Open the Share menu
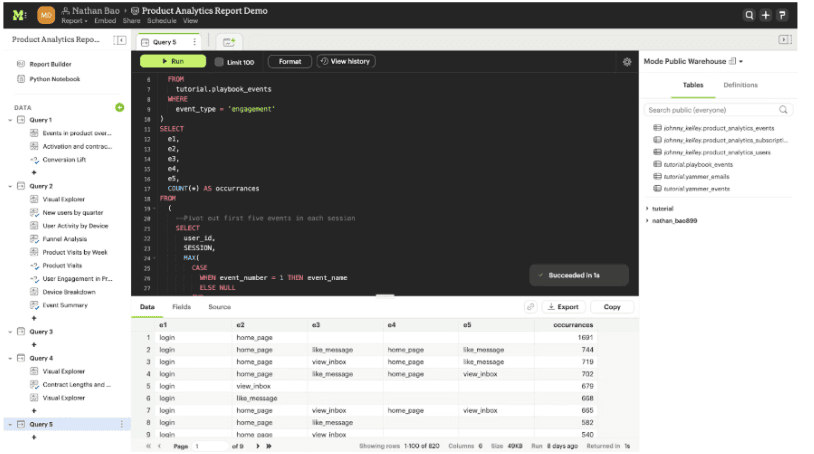 click(131, 21)
